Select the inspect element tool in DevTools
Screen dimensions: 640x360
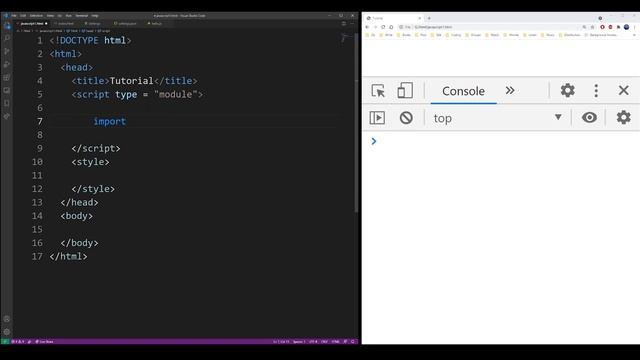coord(378,91)
